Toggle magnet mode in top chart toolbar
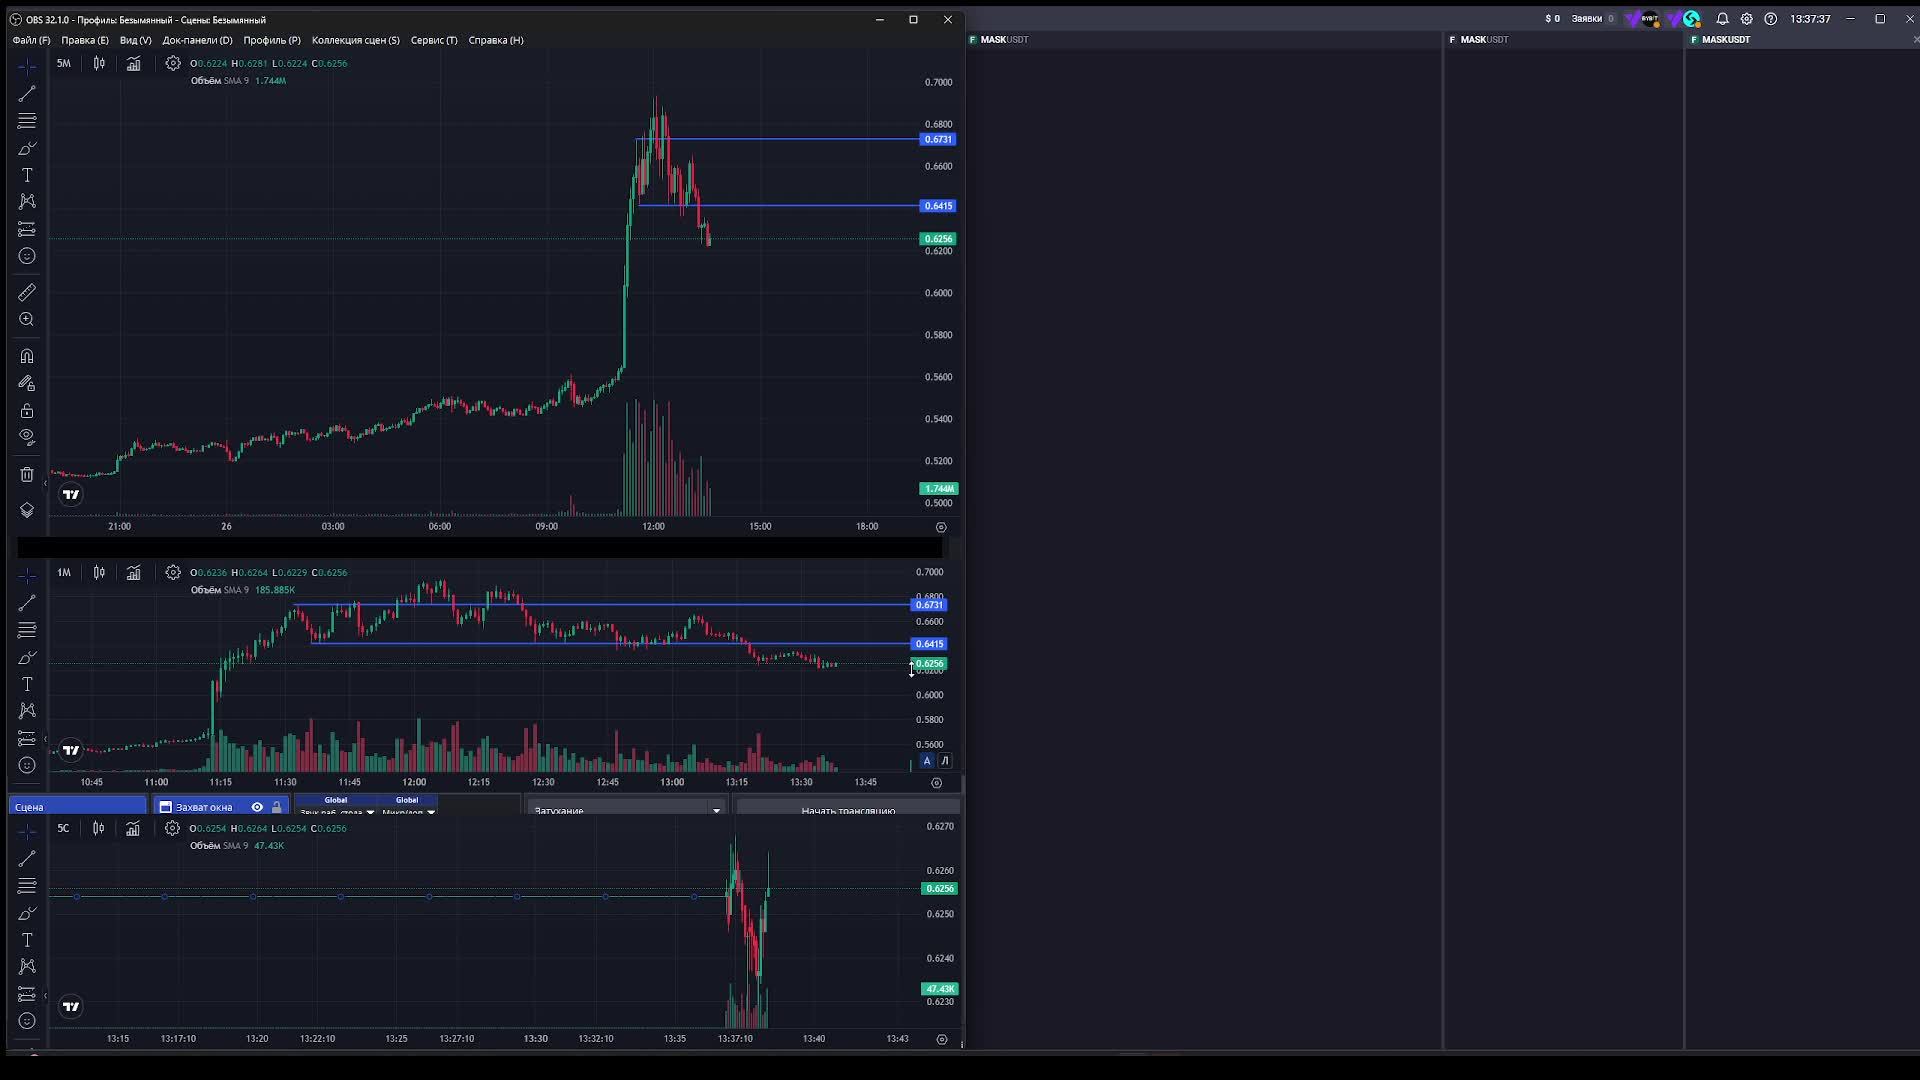The height and width of the screenshot is (1080, 1920). point(27,357)
